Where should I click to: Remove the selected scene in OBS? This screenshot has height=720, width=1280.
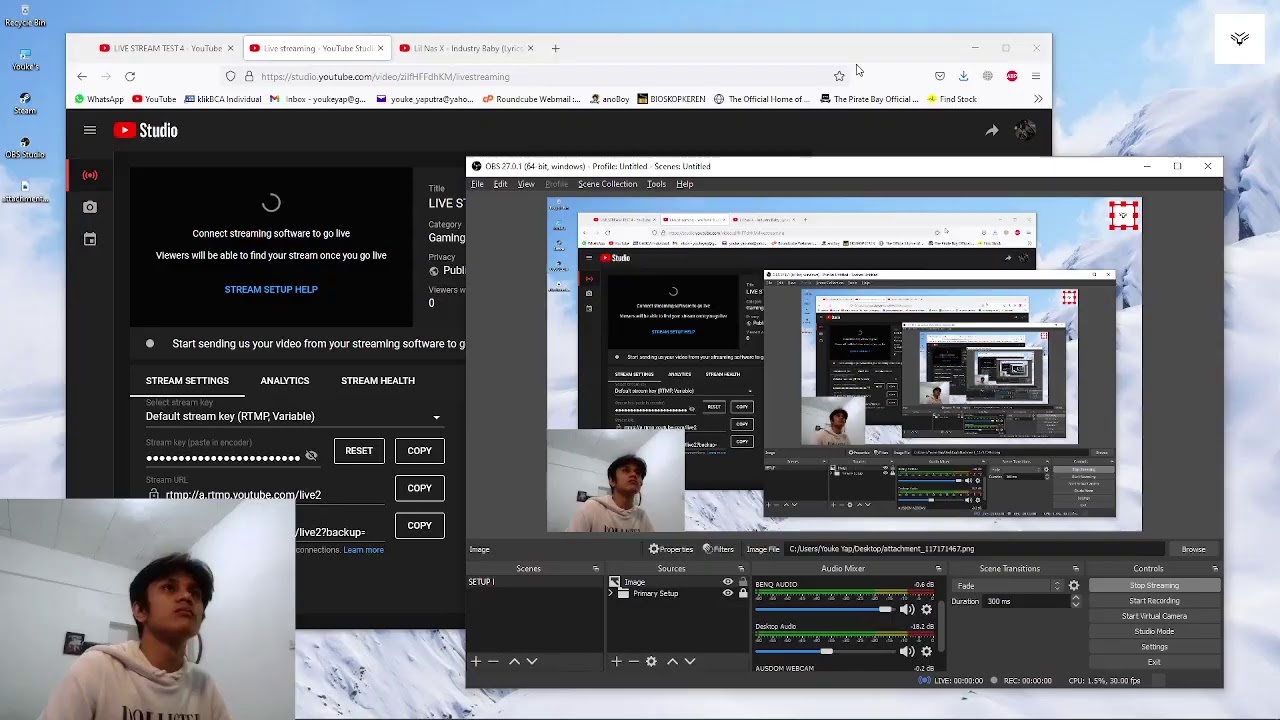[x=493, y=661]
